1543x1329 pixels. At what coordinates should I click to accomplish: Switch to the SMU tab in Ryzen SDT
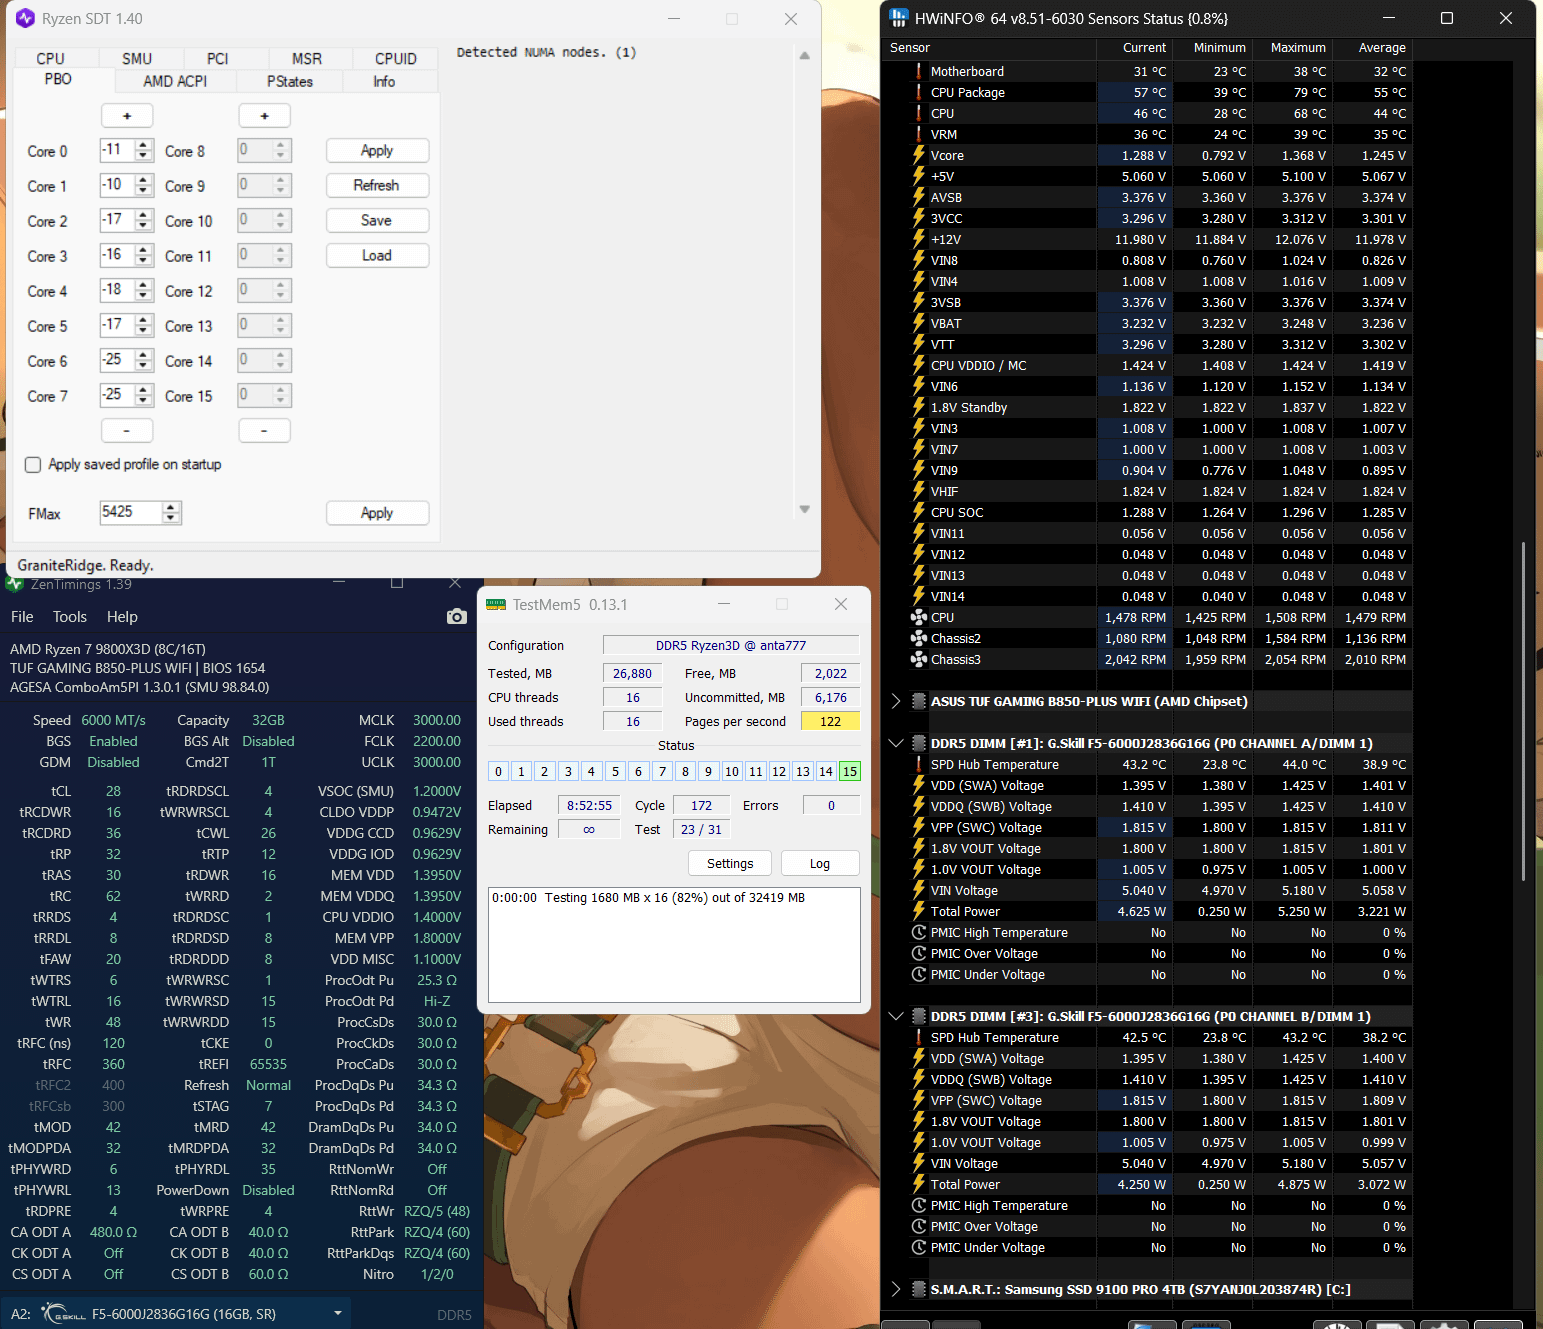coord(137,59)
